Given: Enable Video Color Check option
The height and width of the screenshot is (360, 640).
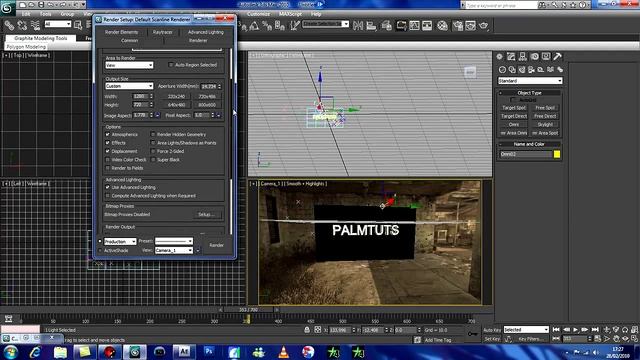Looking at the screenshot, I should point(108,160).
